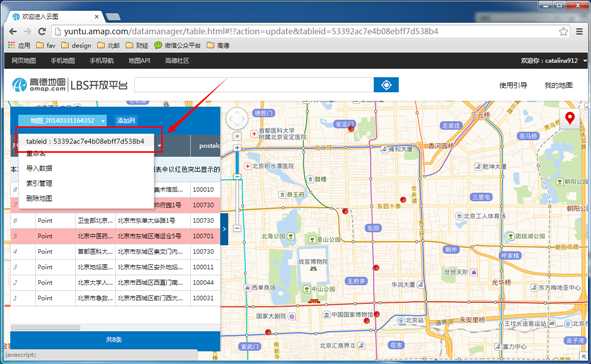Viewport: 591px width, 364px height.
Task: Open the design bookmarks folder
Action: click(76, 45)
